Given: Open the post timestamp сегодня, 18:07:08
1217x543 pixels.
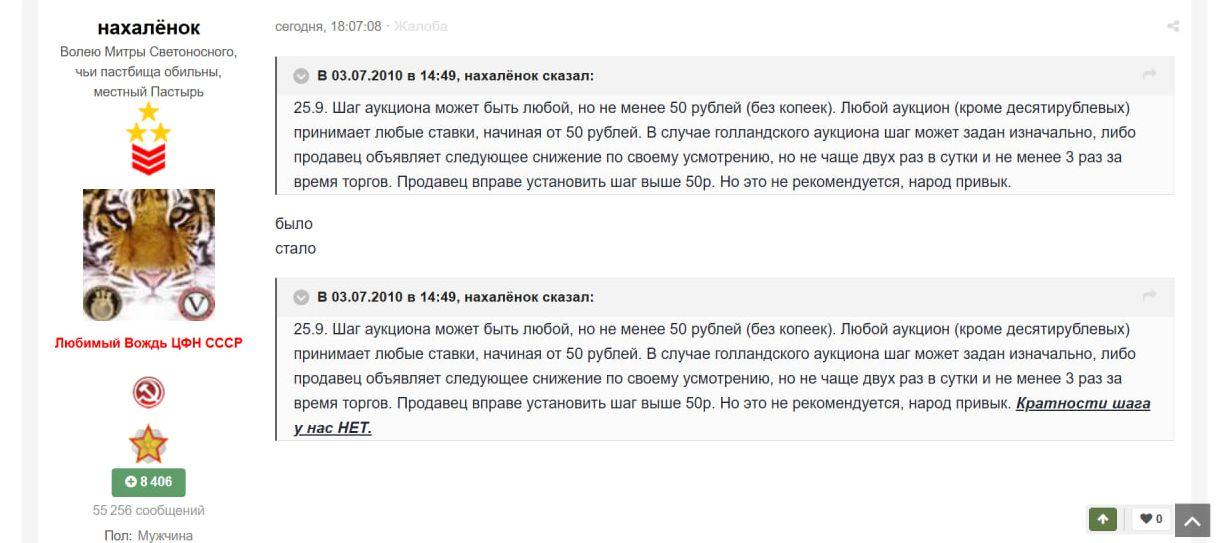Looking at the screenshot, I should click(x=328, y=25).
